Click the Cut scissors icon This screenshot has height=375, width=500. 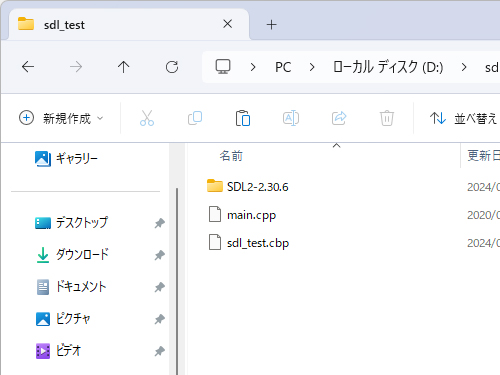click(x=147, y=118)
